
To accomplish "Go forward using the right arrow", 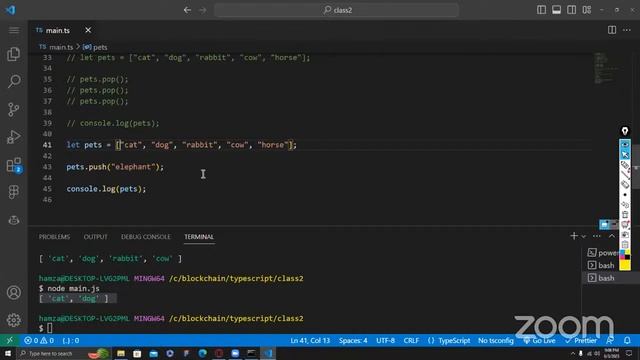I will (203, 10).
